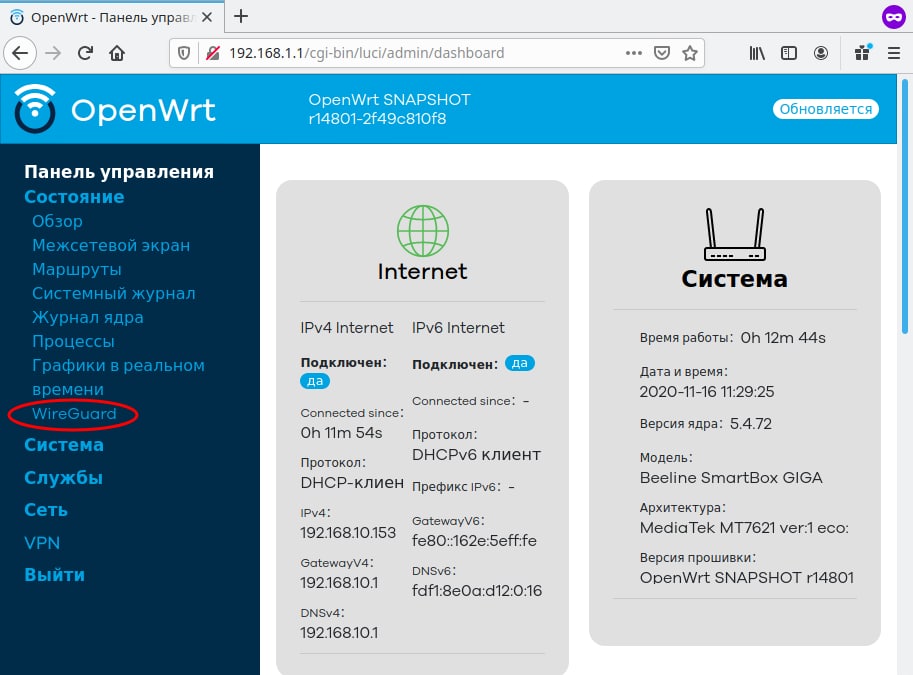Open Межсетевой экран status page

point(111,245)
